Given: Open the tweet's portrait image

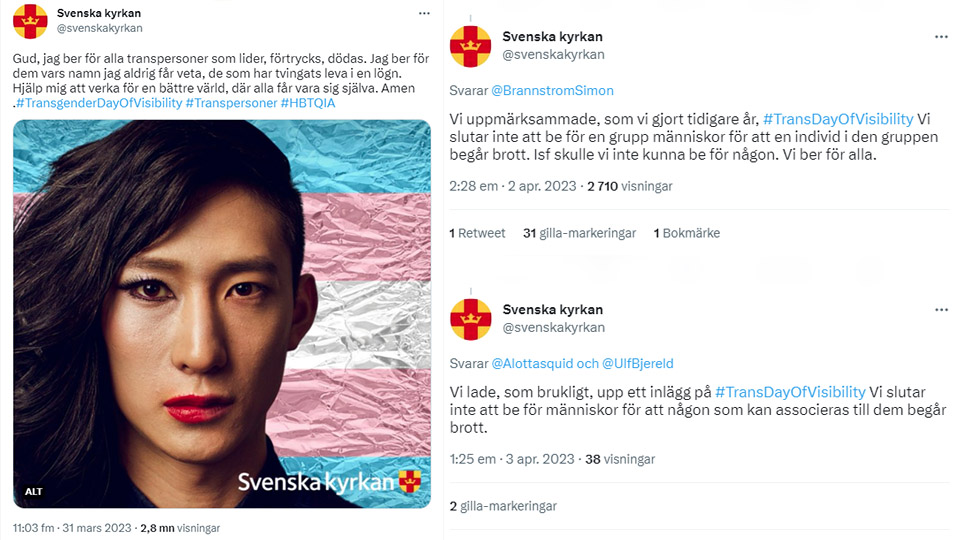Looking at the screenshot, I should coord(222,313).
